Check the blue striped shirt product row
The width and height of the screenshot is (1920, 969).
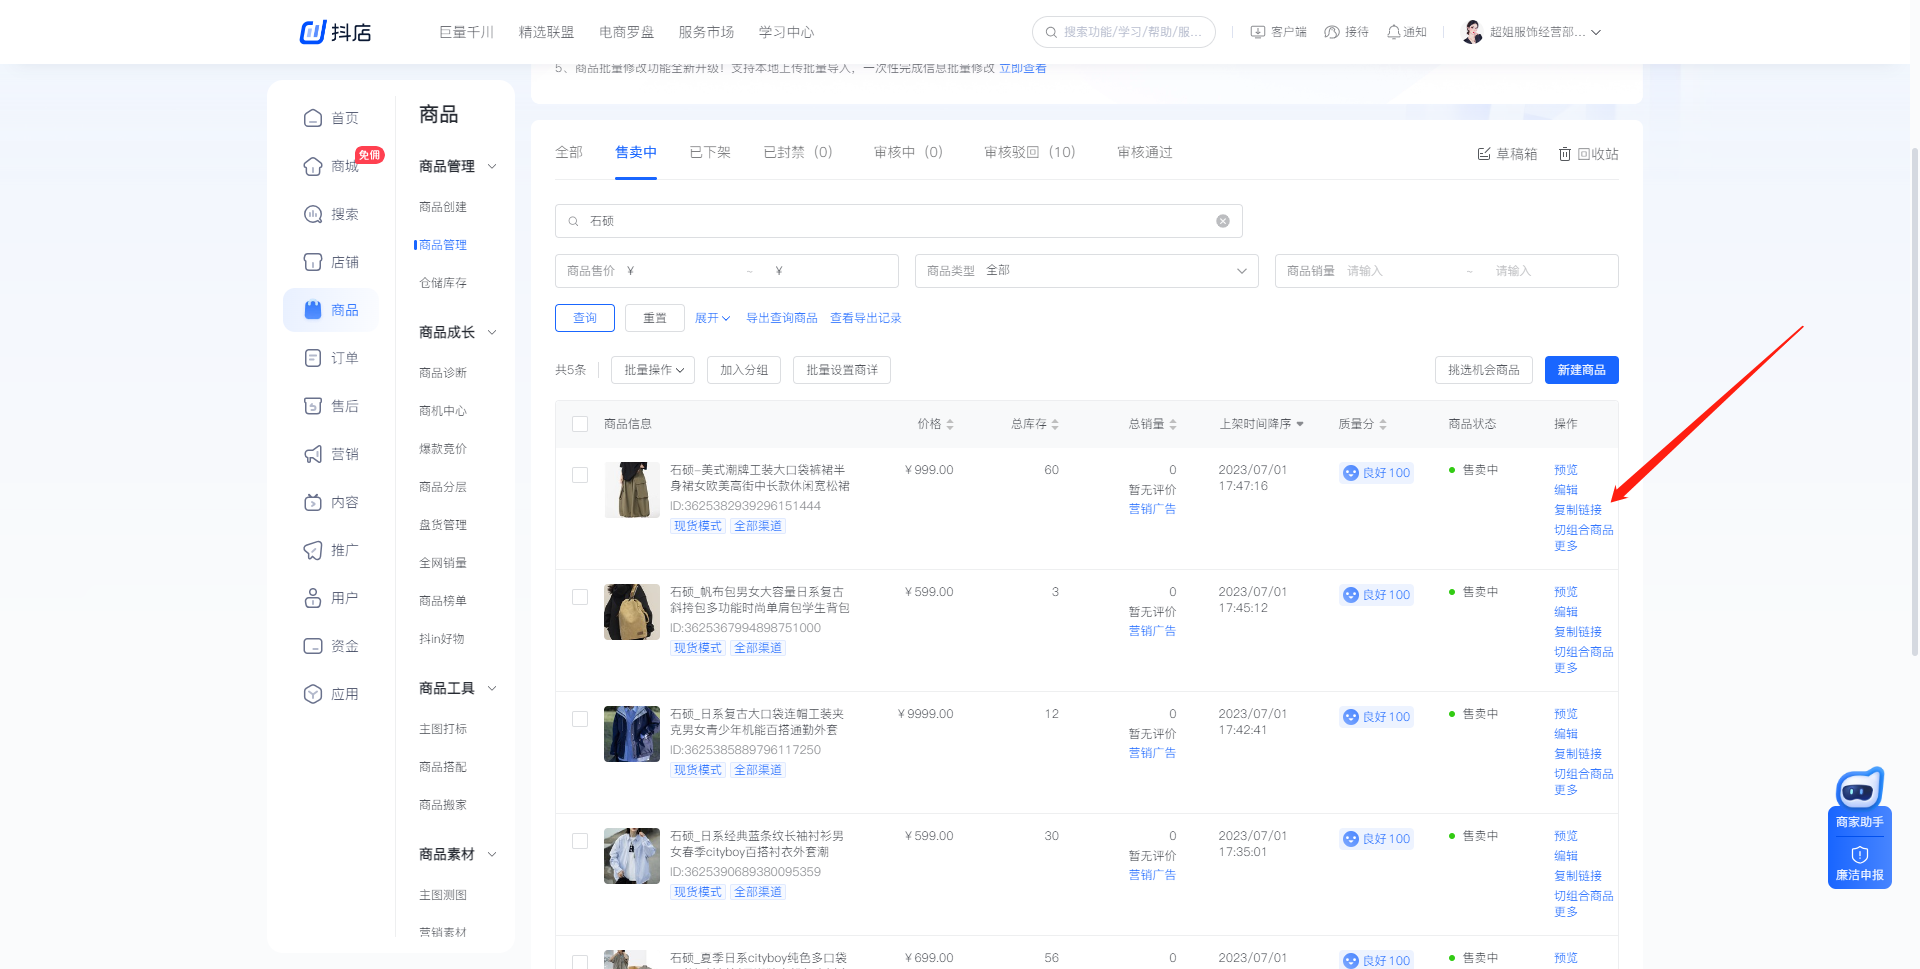(x=580, y=841)
